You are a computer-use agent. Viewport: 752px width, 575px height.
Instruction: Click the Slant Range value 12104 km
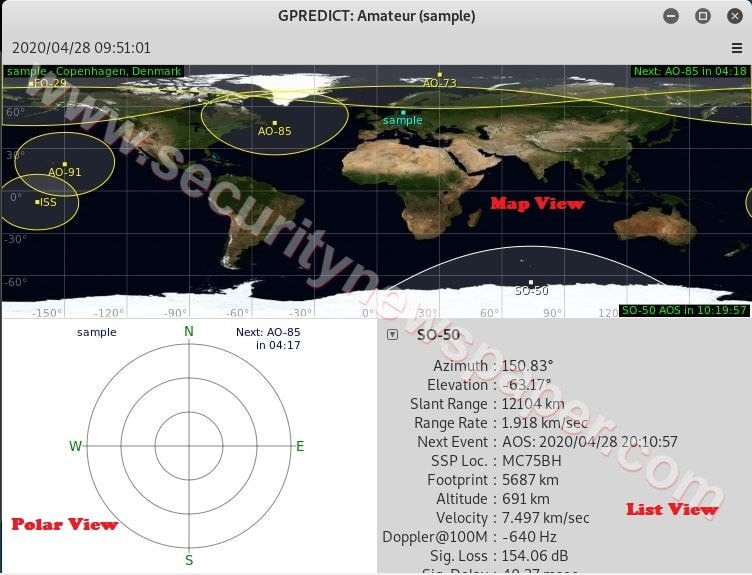tap(533, 404)
